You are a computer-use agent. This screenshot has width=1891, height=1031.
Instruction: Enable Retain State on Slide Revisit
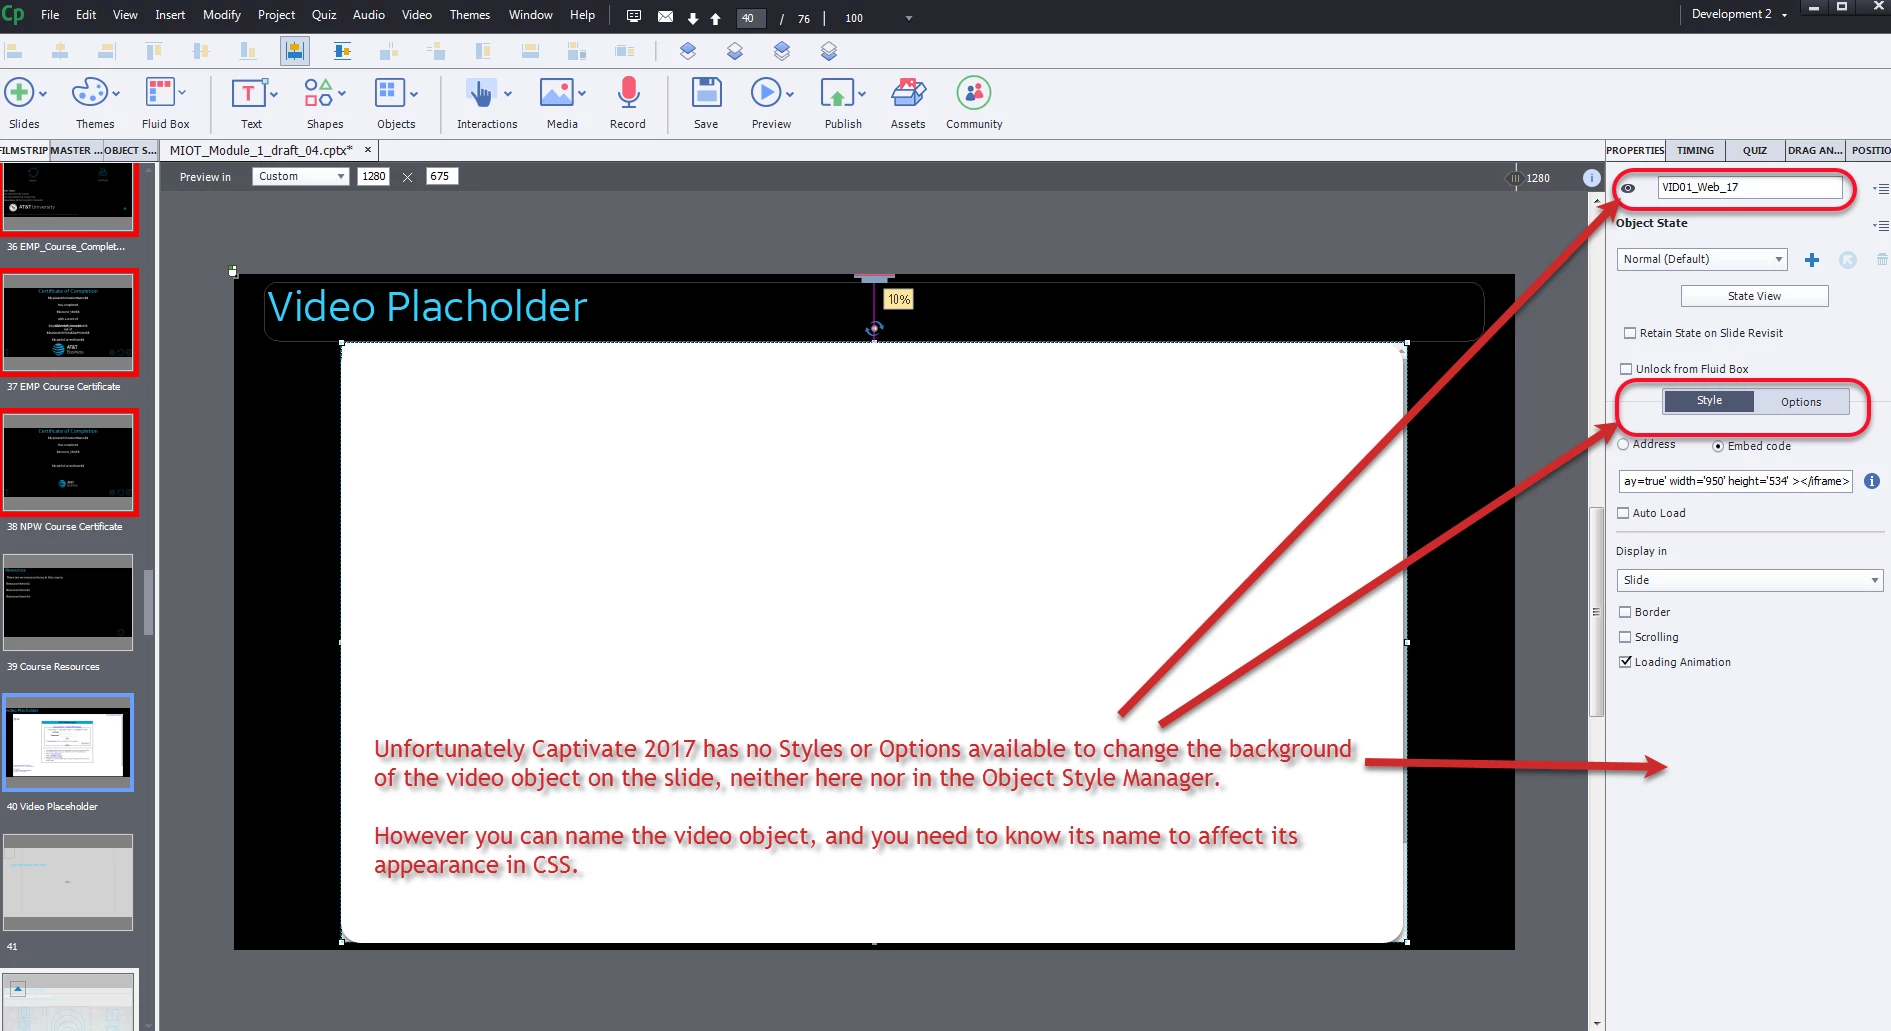(x=1630, y=333)
